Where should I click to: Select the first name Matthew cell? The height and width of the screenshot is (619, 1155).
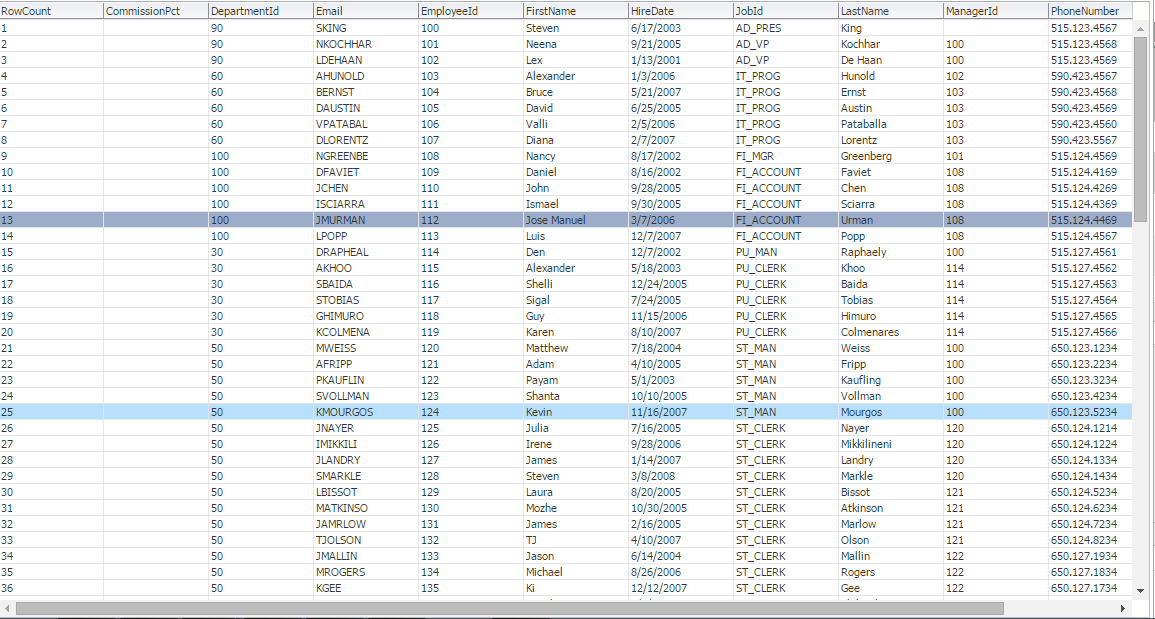tap(576, 348)
